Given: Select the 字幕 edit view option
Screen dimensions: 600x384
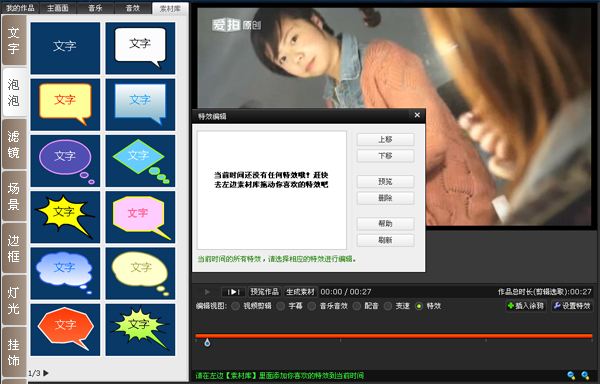Looking at the screenshot, I should [x=280, y=306].
